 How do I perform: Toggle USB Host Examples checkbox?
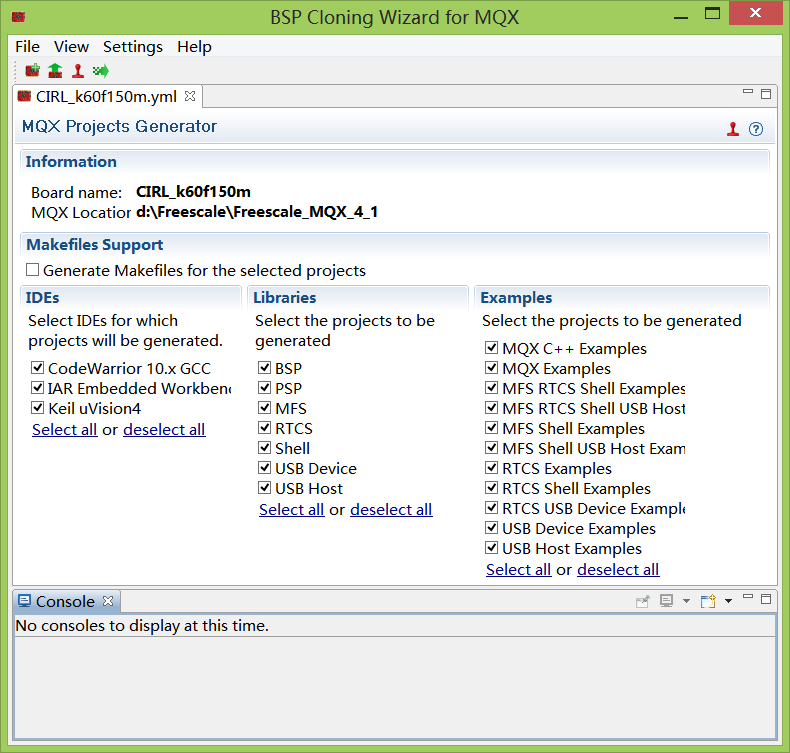point(492,547)
